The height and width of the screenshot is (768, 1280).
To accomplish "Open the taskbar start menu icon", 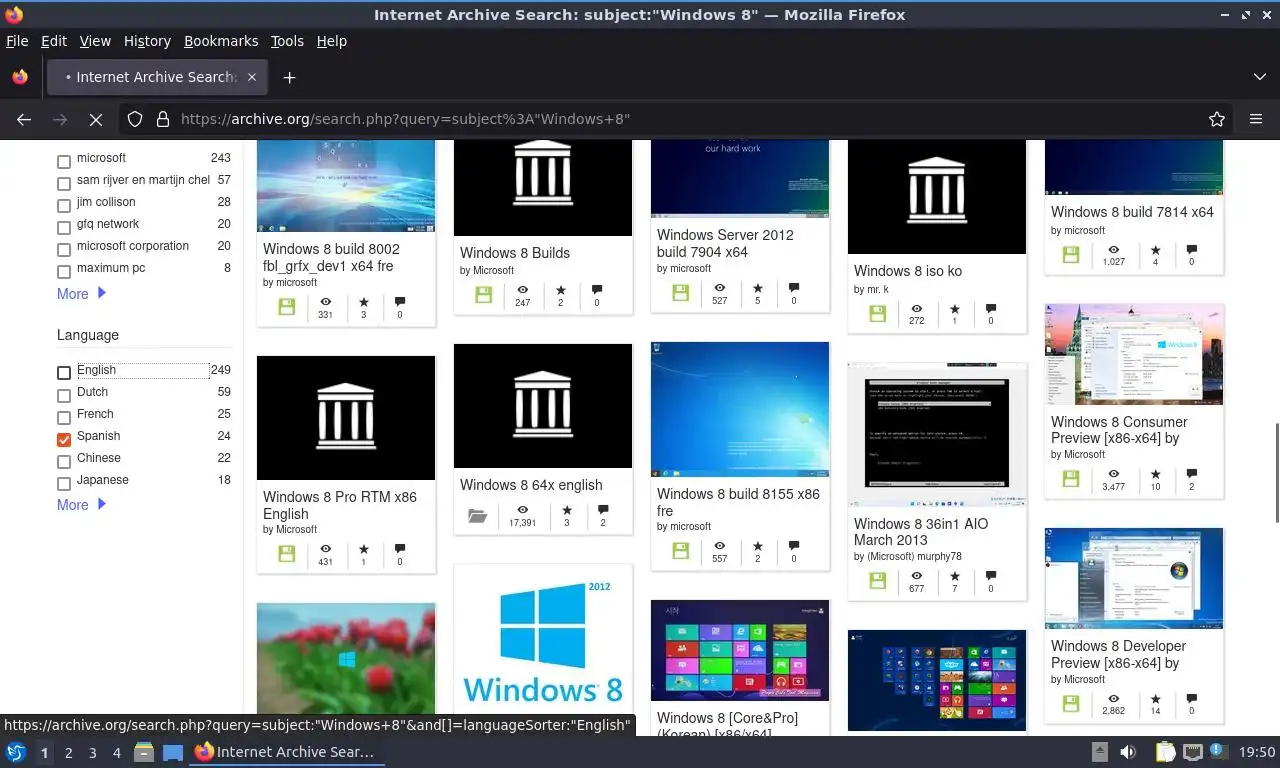I will [x=15, y=752].
